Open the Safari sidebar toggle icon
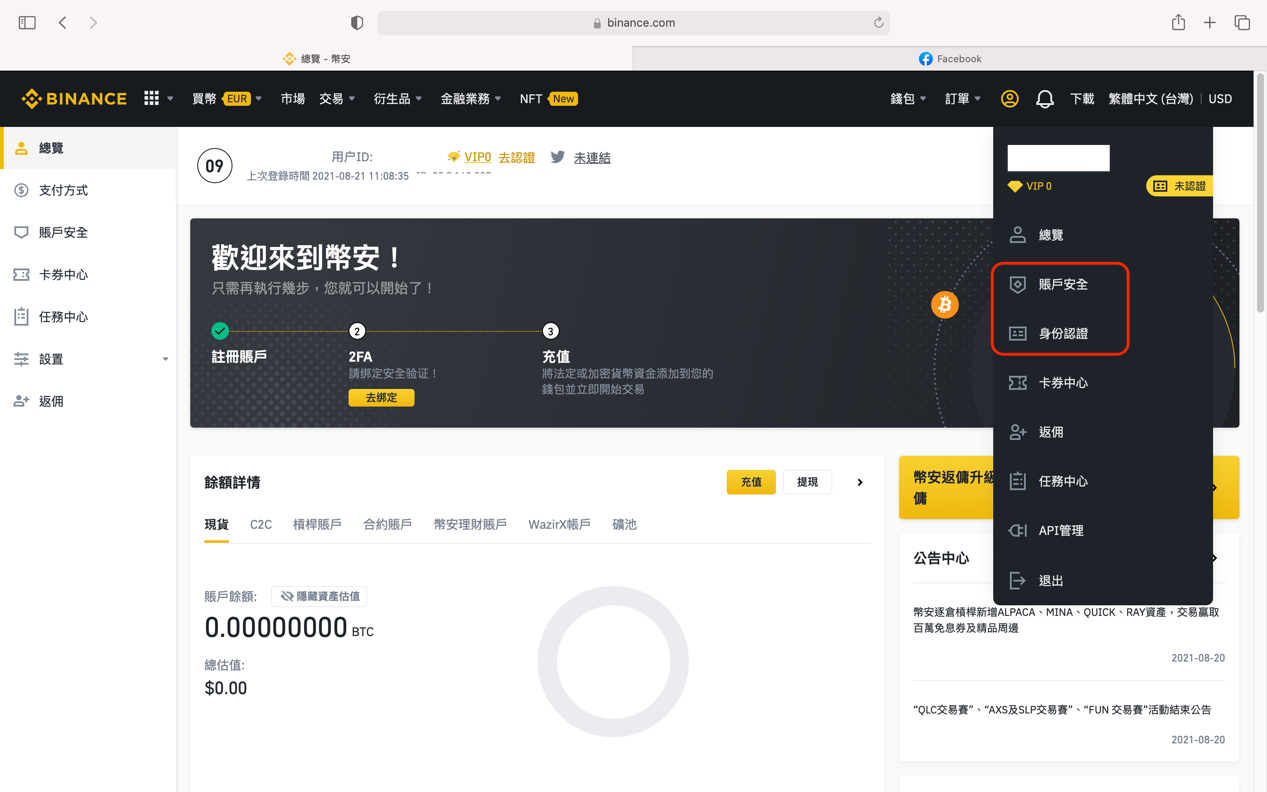1267x792 pixels. (x=27, y=22)
